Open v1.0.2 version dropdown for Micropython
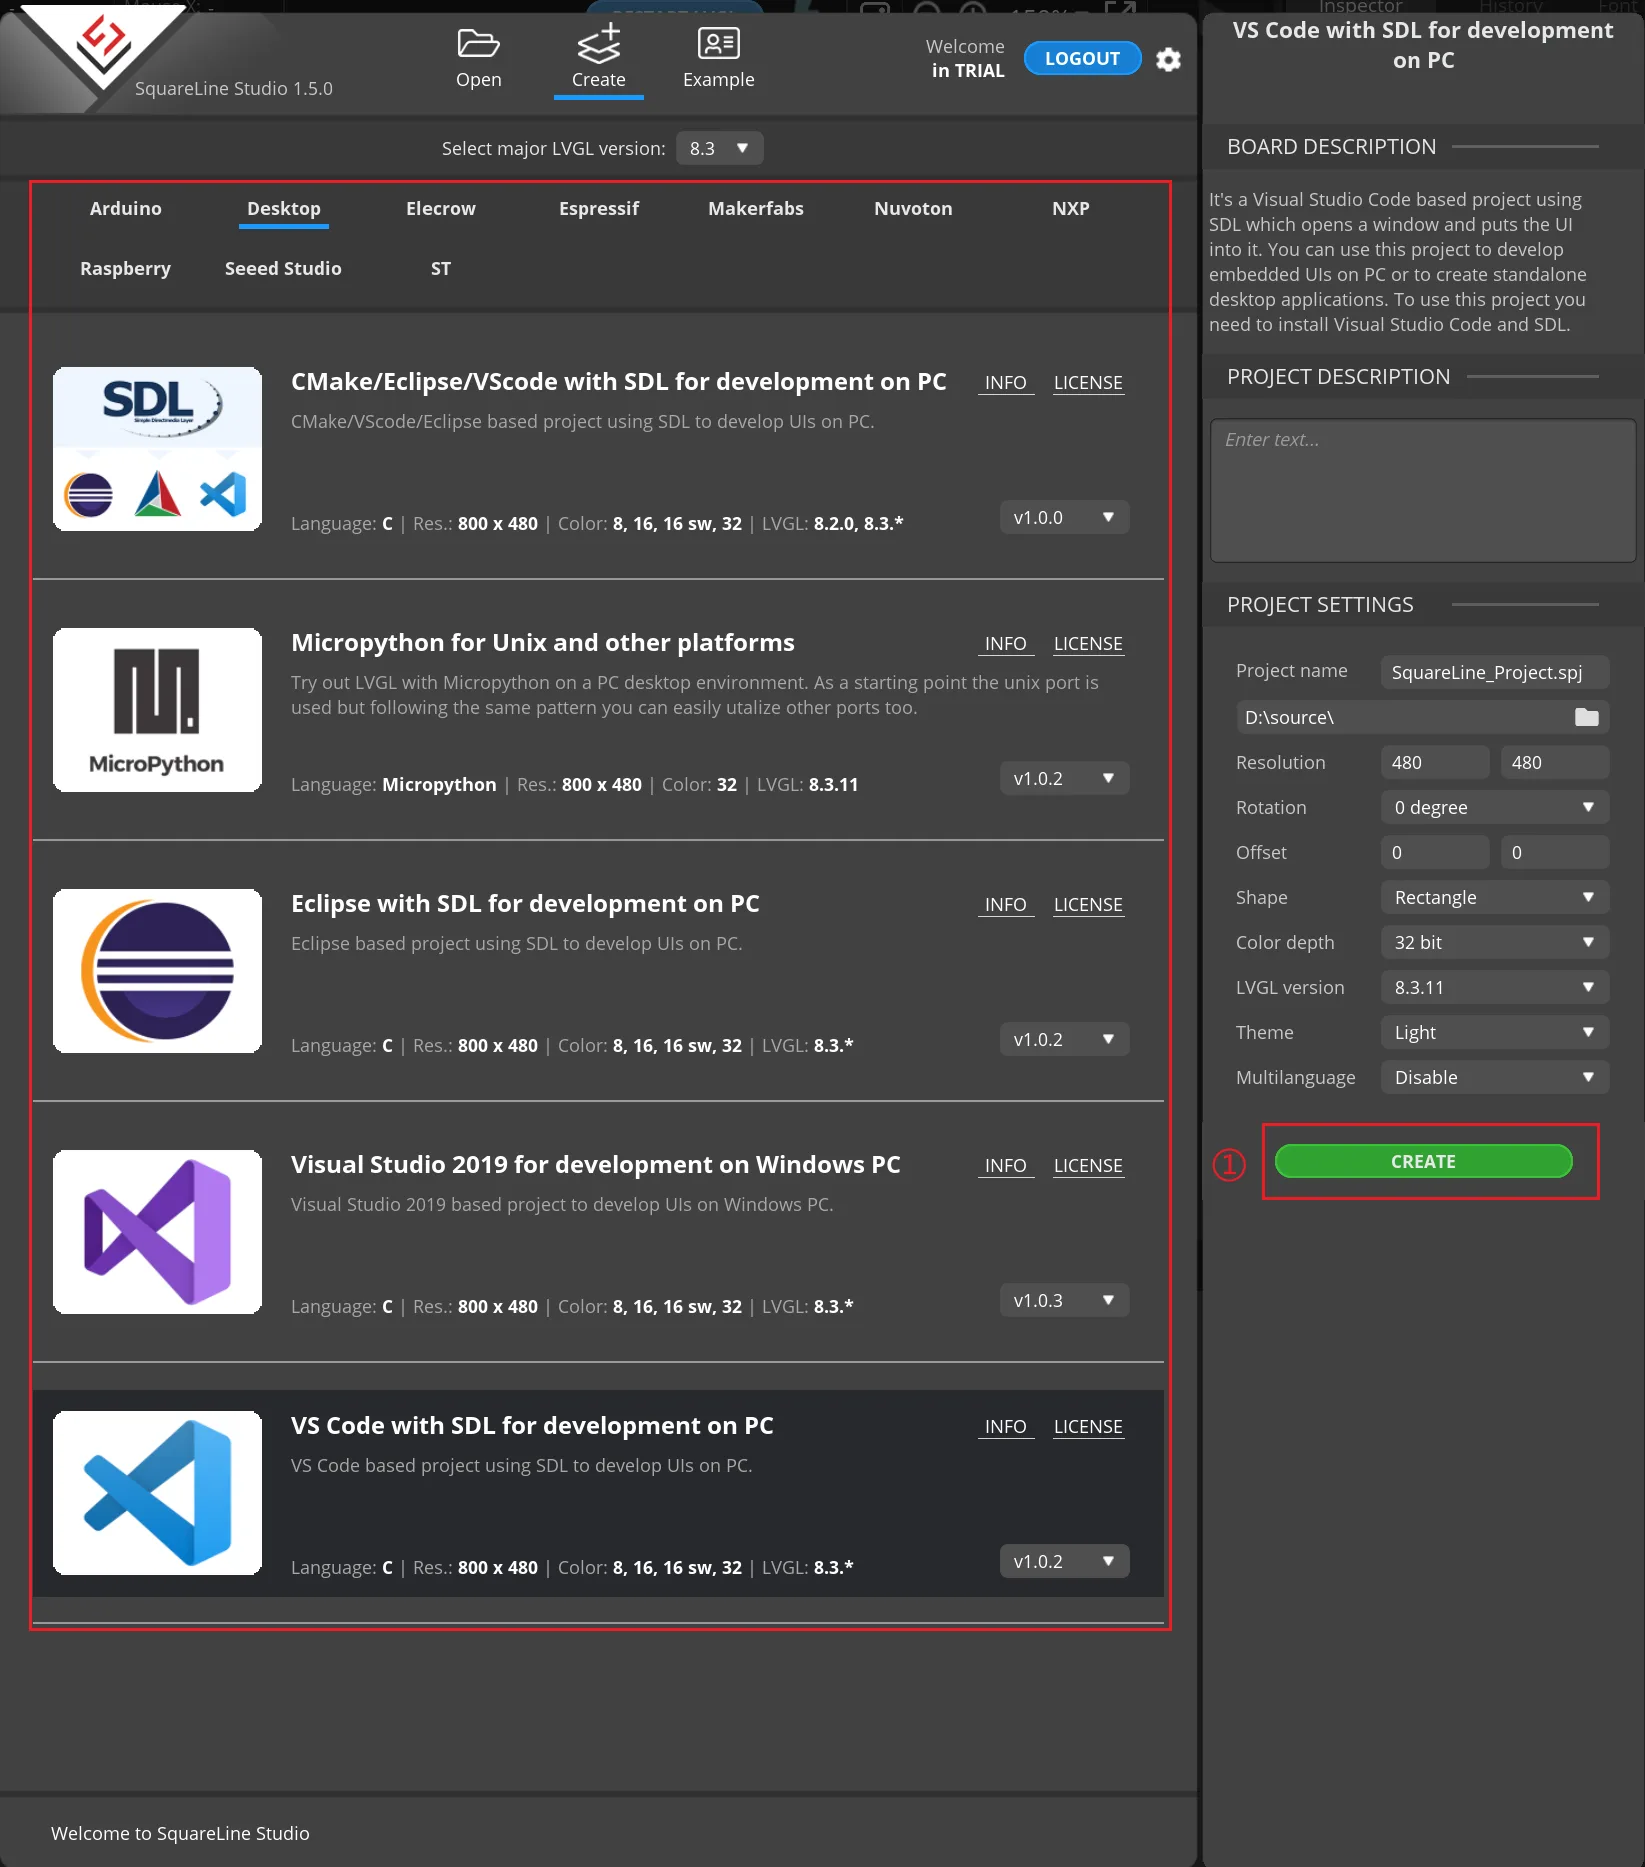This screenshot has height=1867, width=1645. coord(1064,778)
